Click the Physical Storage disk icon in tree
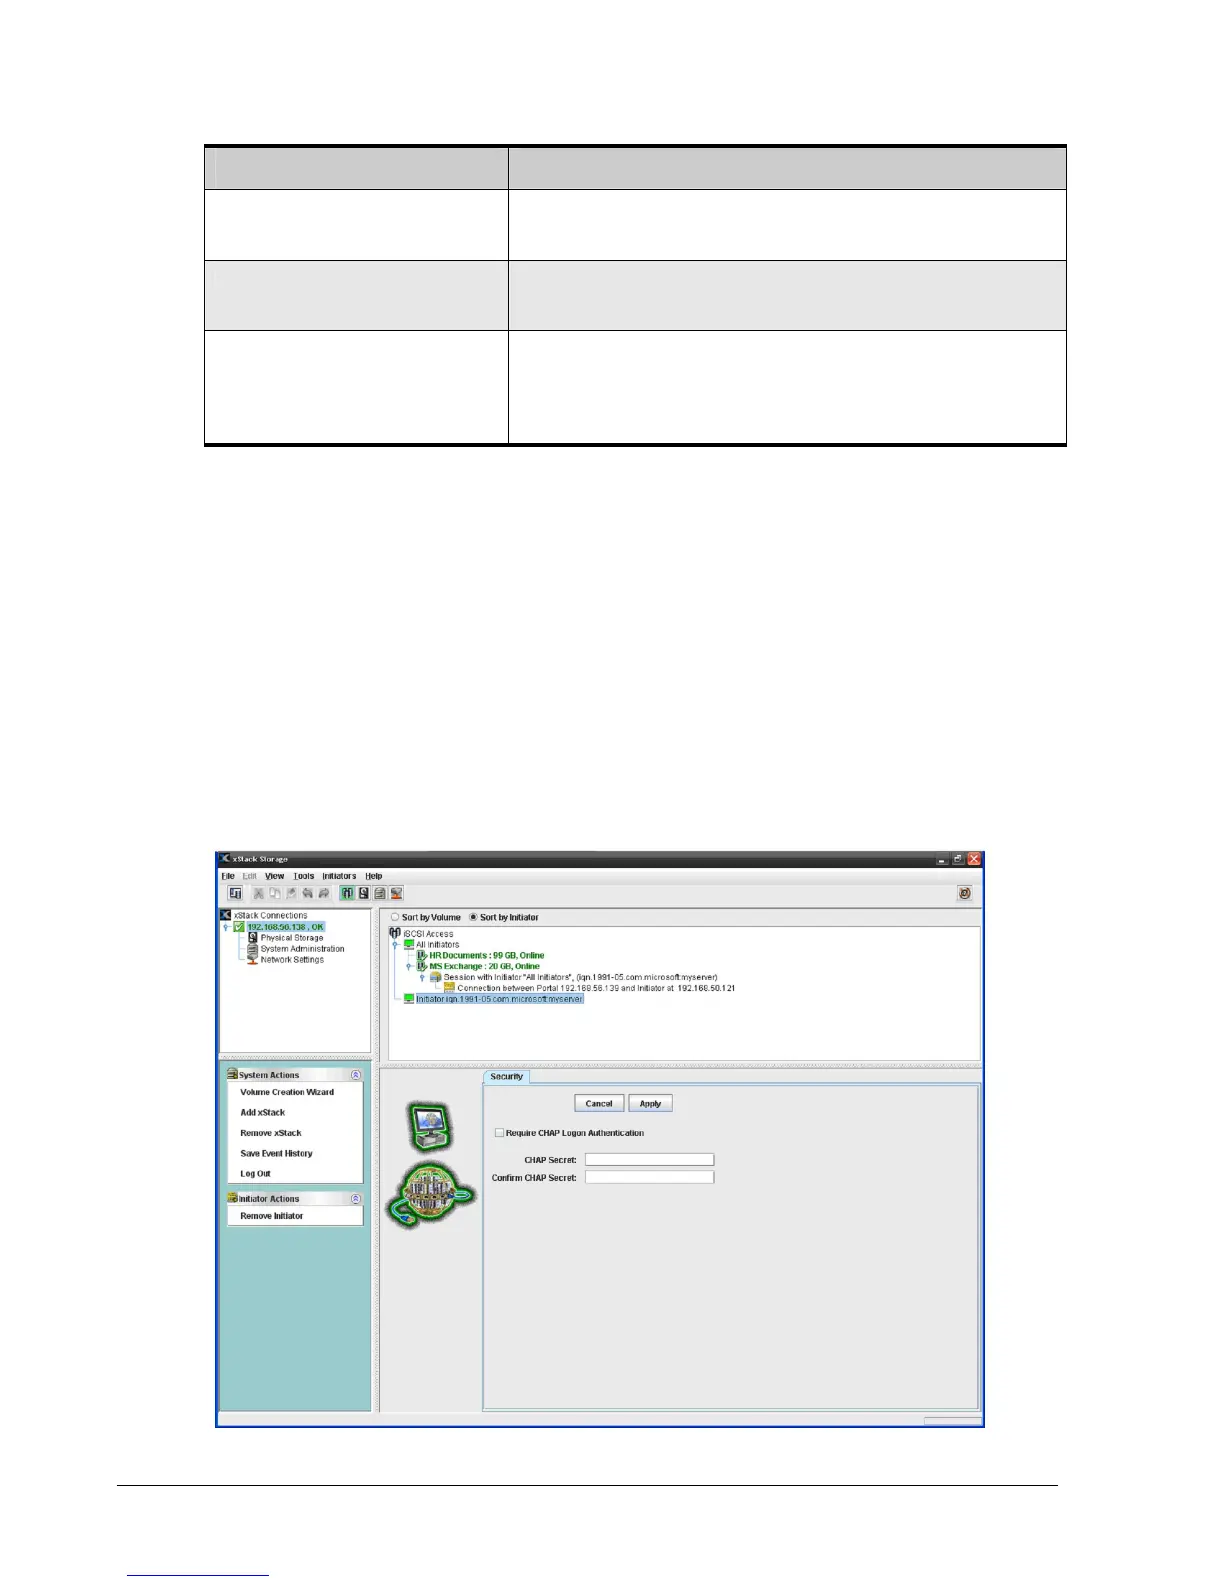Viewport: 1224px width, 1584px height. click(x=253, y=937)
